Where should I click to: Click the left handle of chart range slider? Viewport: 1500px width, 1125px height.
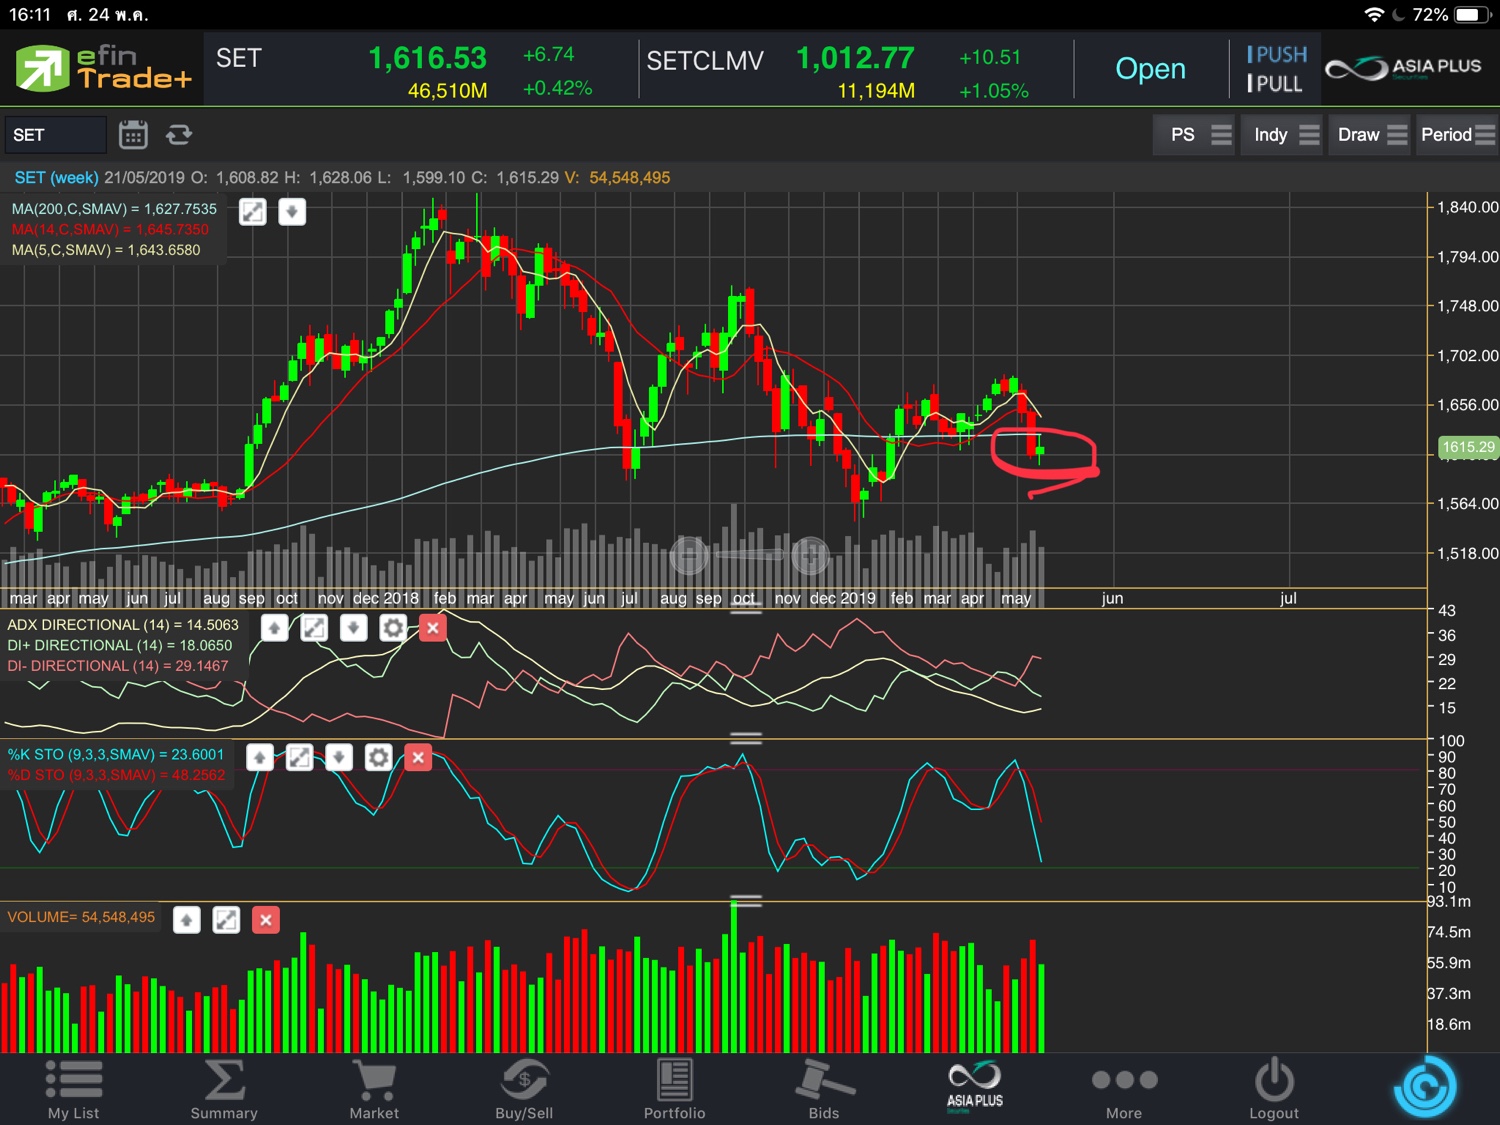click(689, 554)
